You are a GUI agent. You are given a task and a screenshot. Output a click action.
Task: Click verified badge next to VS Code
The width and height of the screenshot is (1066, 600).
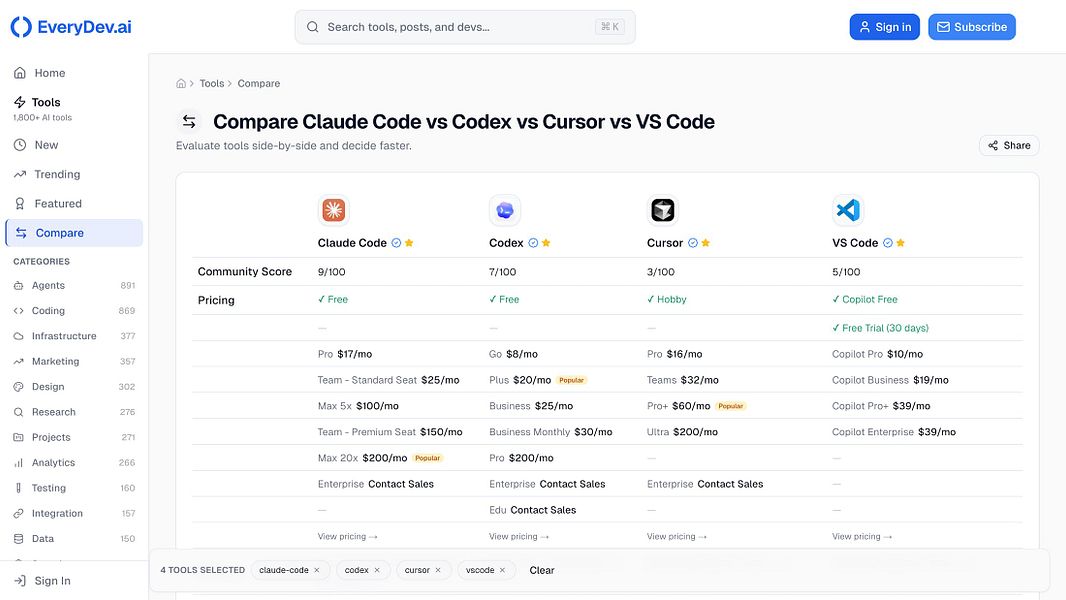tap(888, 243)
